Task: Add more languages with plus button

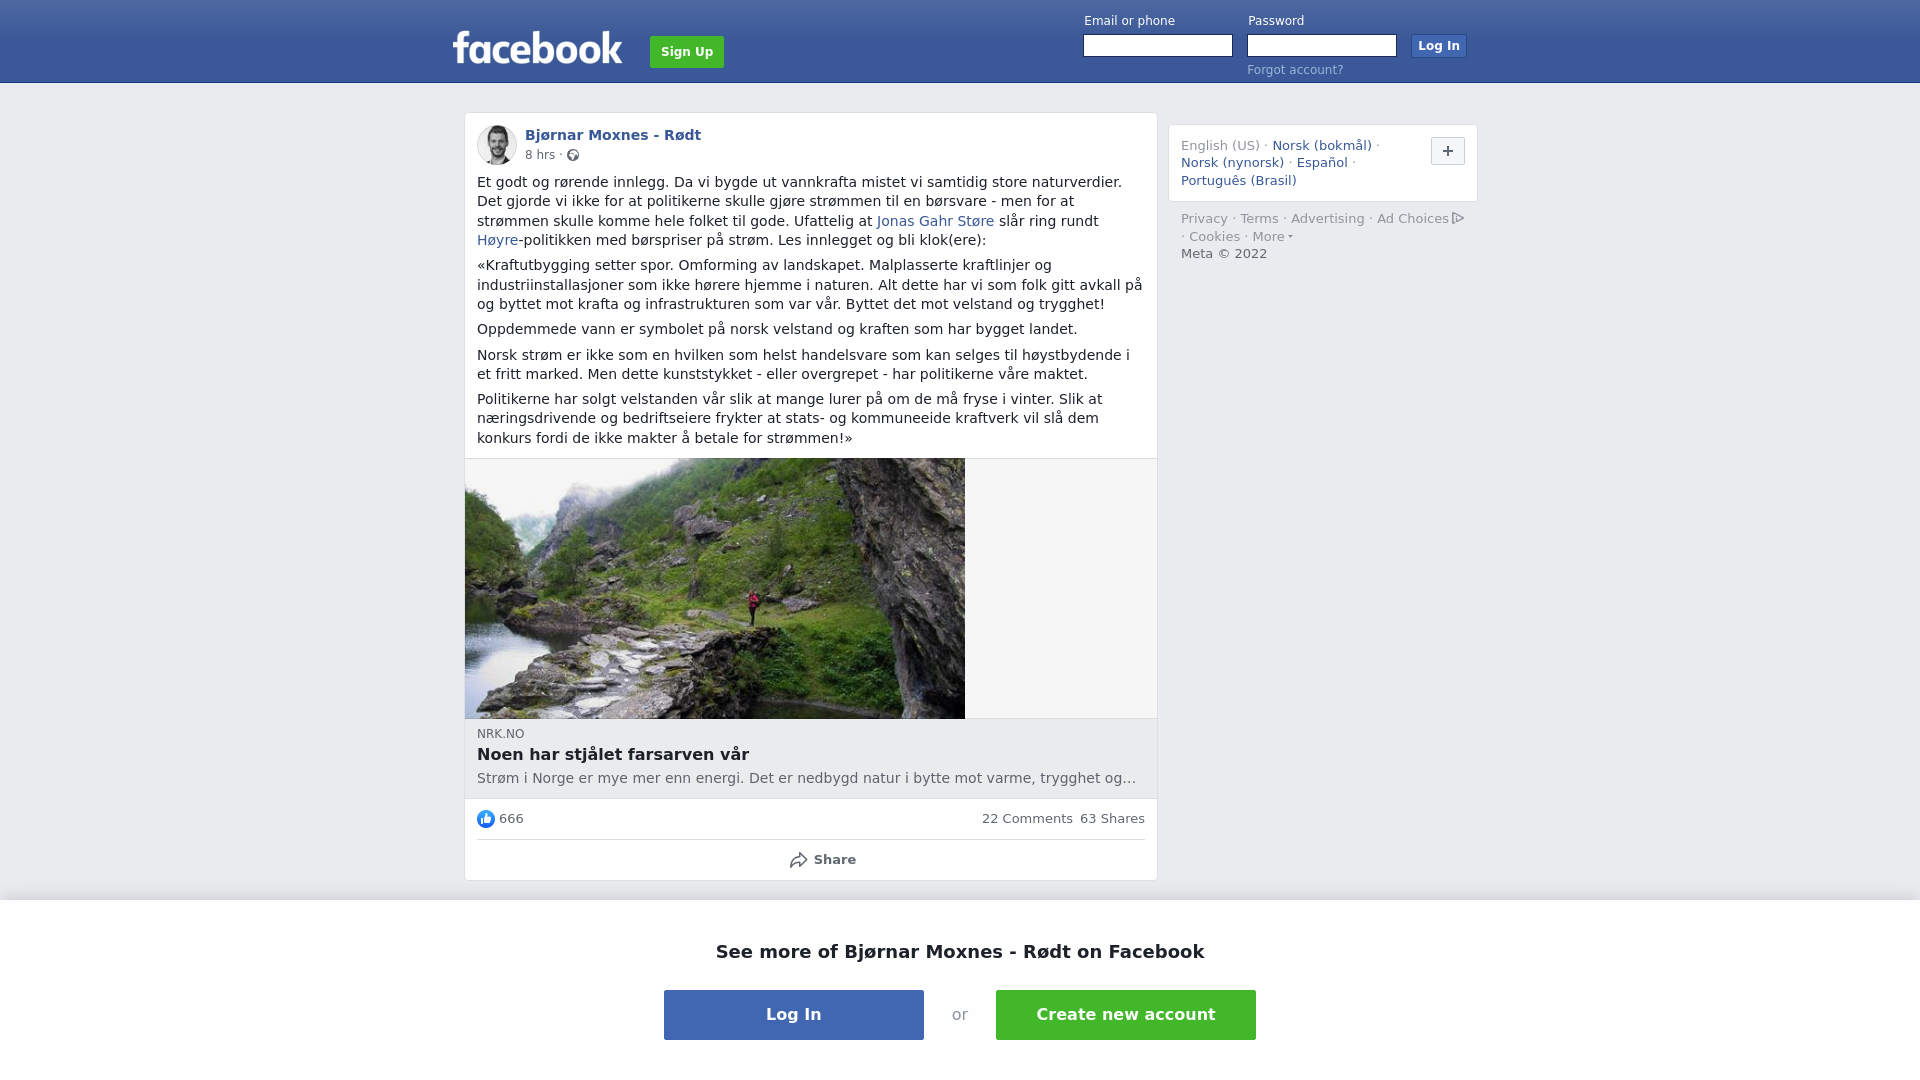Action: (x=1448, y=151)
